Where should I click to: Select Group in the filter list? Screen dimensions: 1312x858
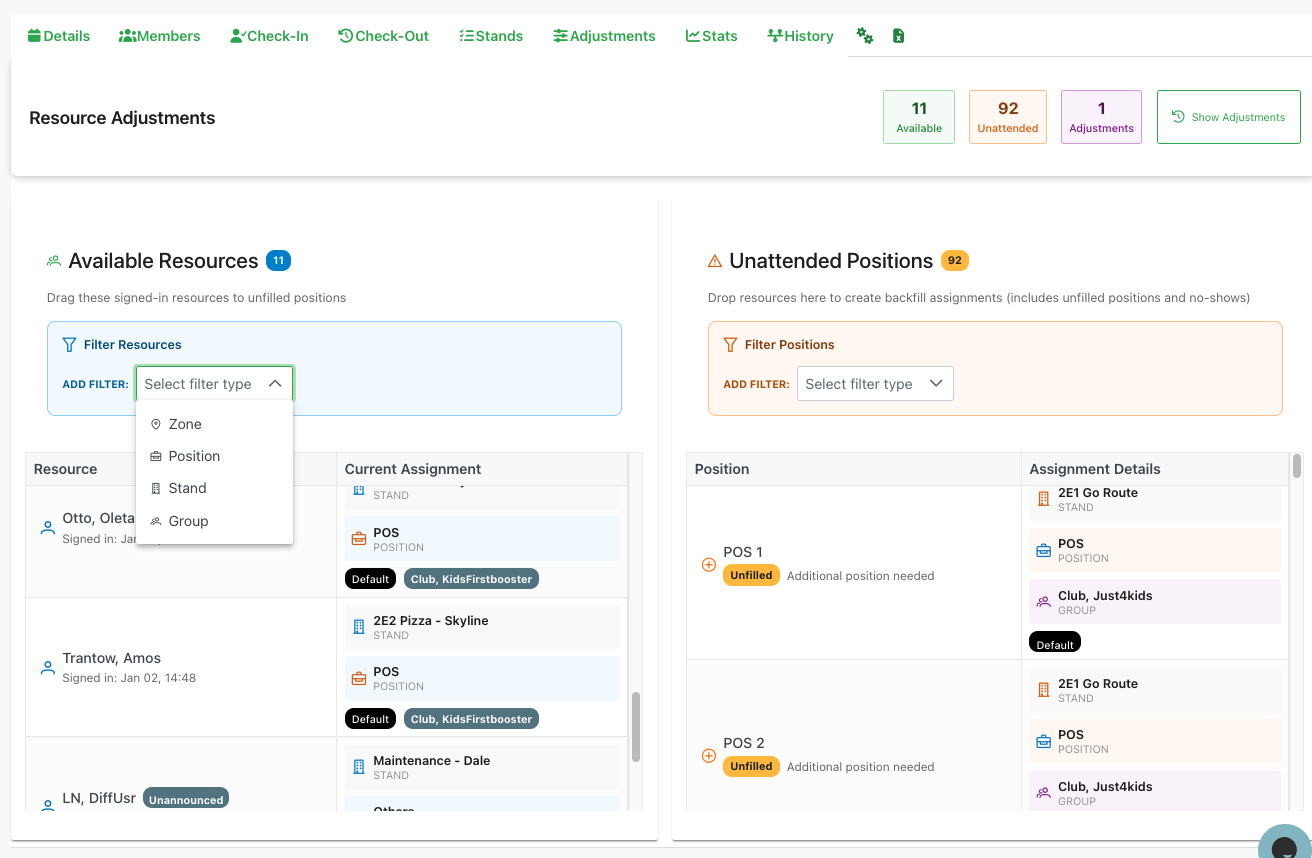188,521
